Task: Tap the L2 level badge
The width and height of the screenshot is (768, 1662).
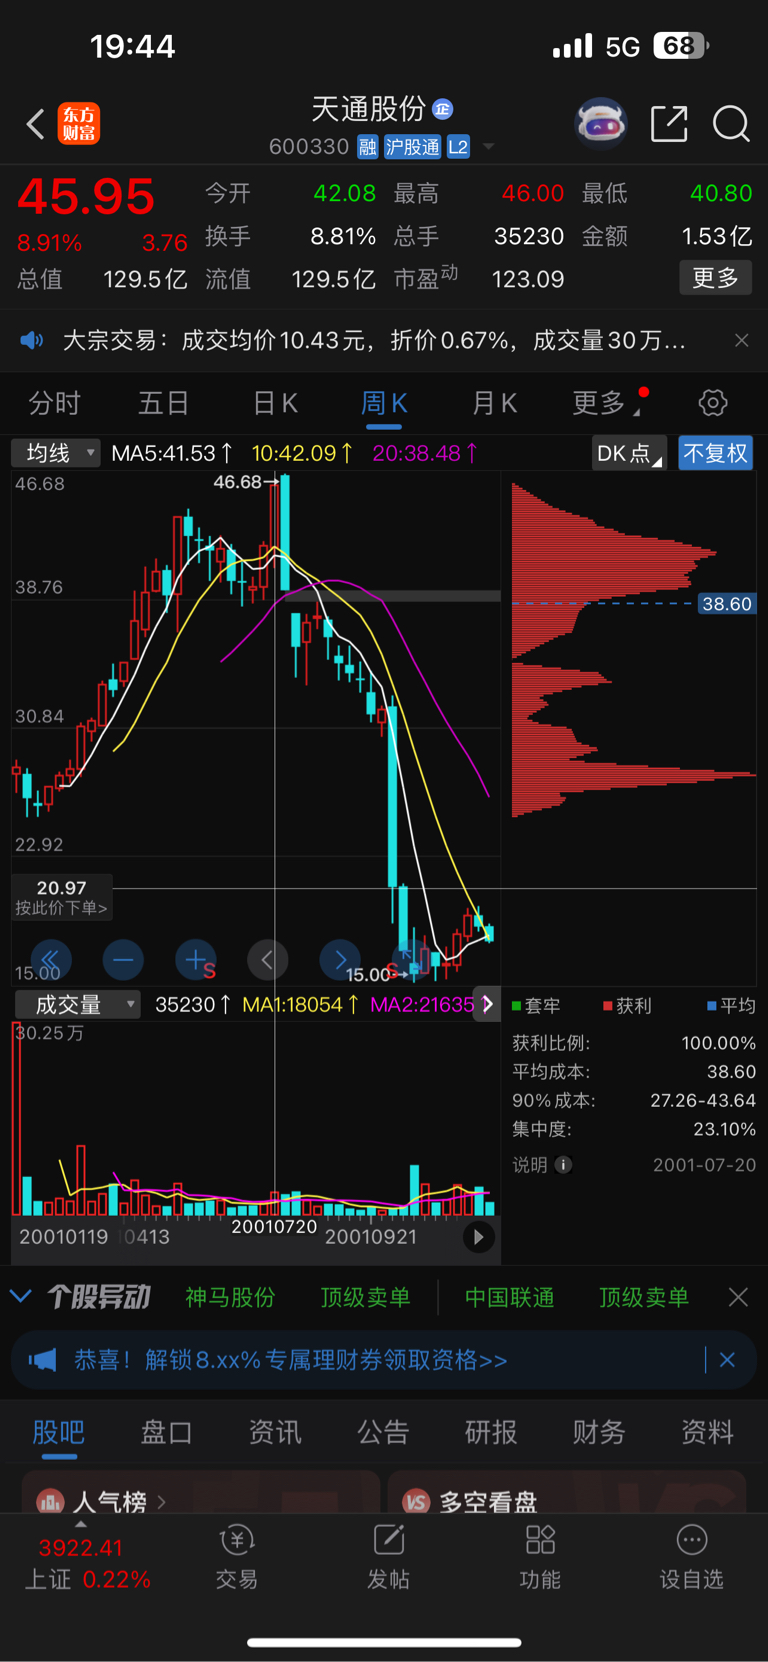Action: [458, 147]
